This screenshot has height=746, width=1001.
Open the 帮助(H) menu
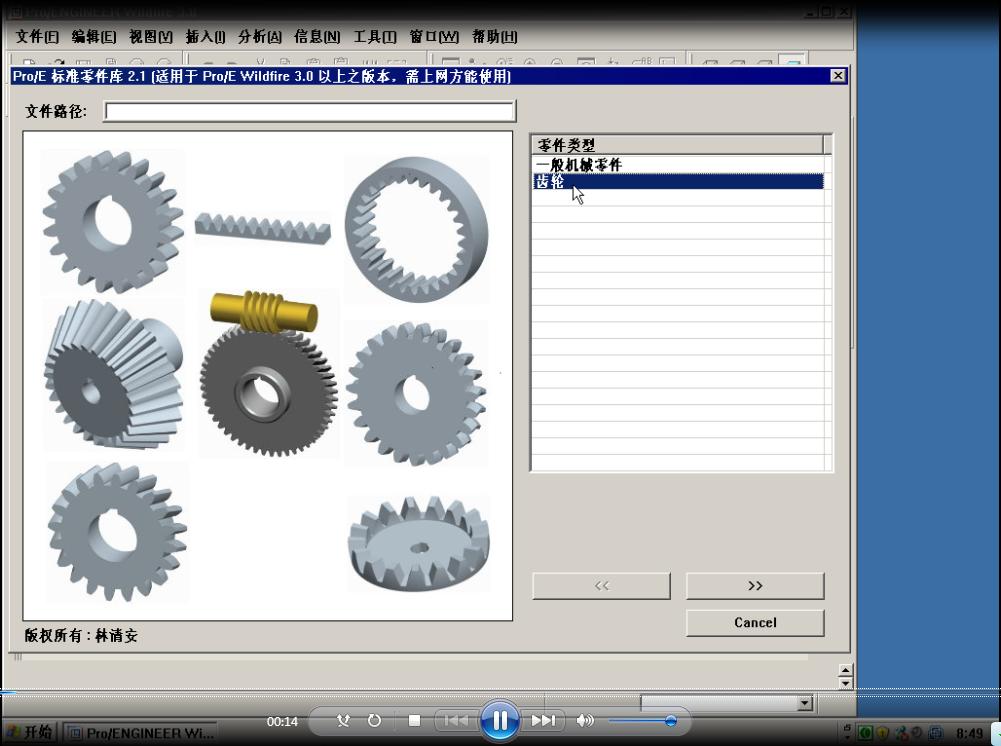495,37
